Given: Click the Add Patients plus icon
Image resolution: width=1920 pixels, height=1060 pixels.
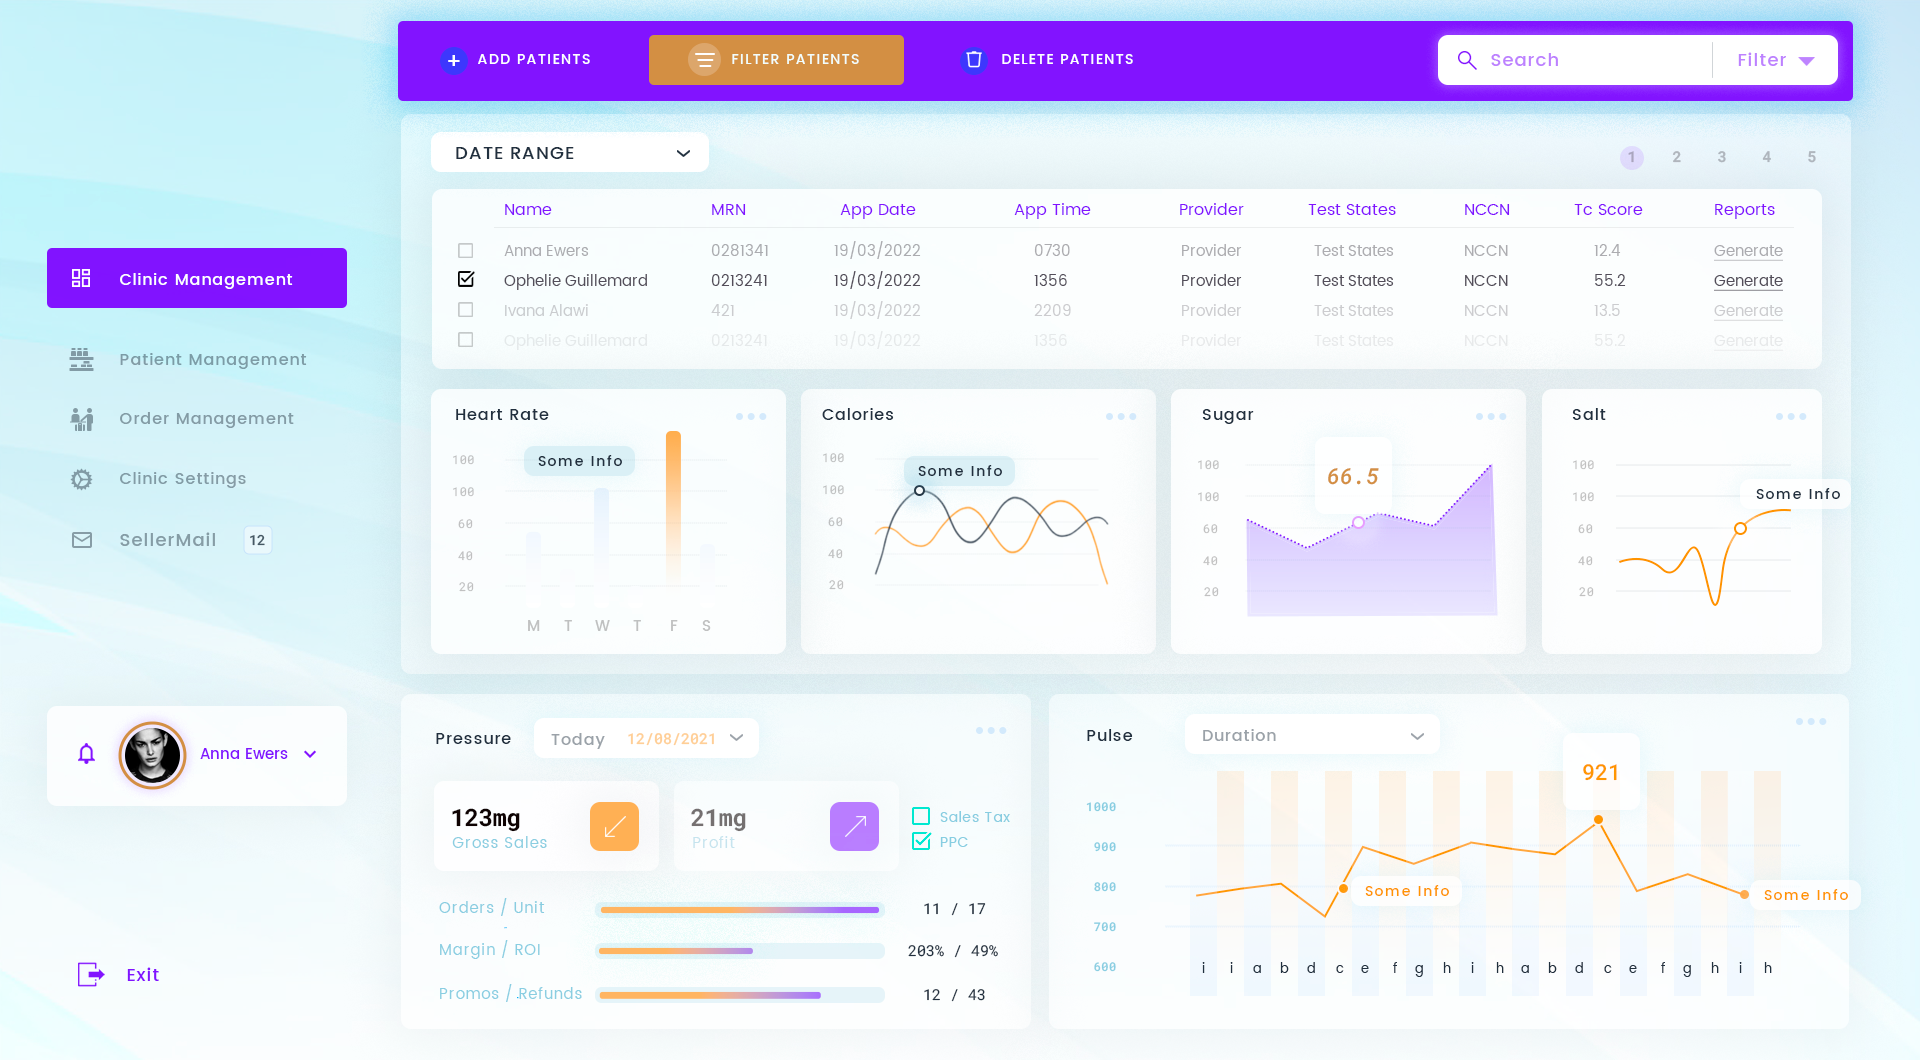Looking at the screenshot, I should point(454,60).
